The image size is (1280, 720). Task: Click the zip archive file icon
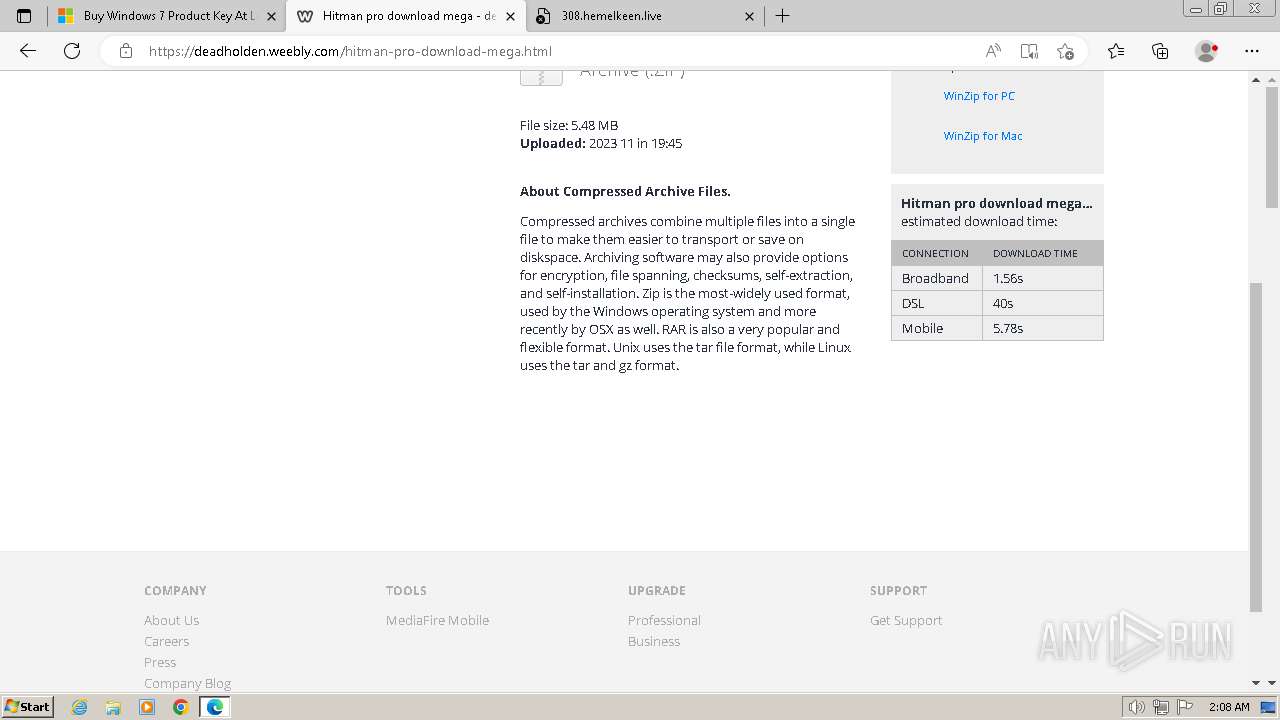tap(541, 77)
